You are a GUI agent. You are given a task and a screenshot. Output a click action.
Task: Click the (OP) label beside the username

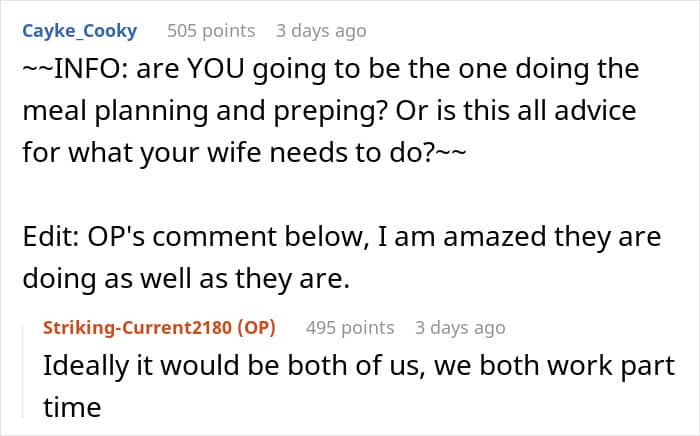click(x=257, y=327)
